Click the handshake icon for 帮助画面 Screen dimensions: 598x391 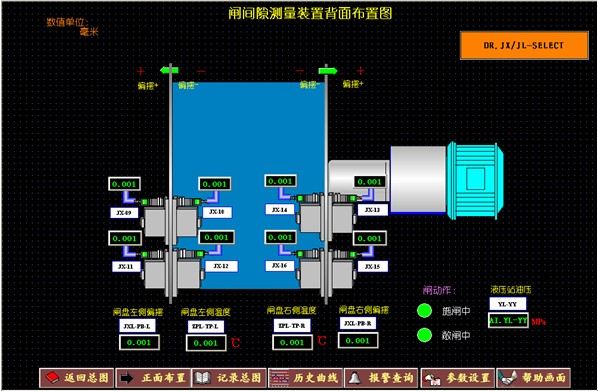pyautogui.click(x=508, y=378)
